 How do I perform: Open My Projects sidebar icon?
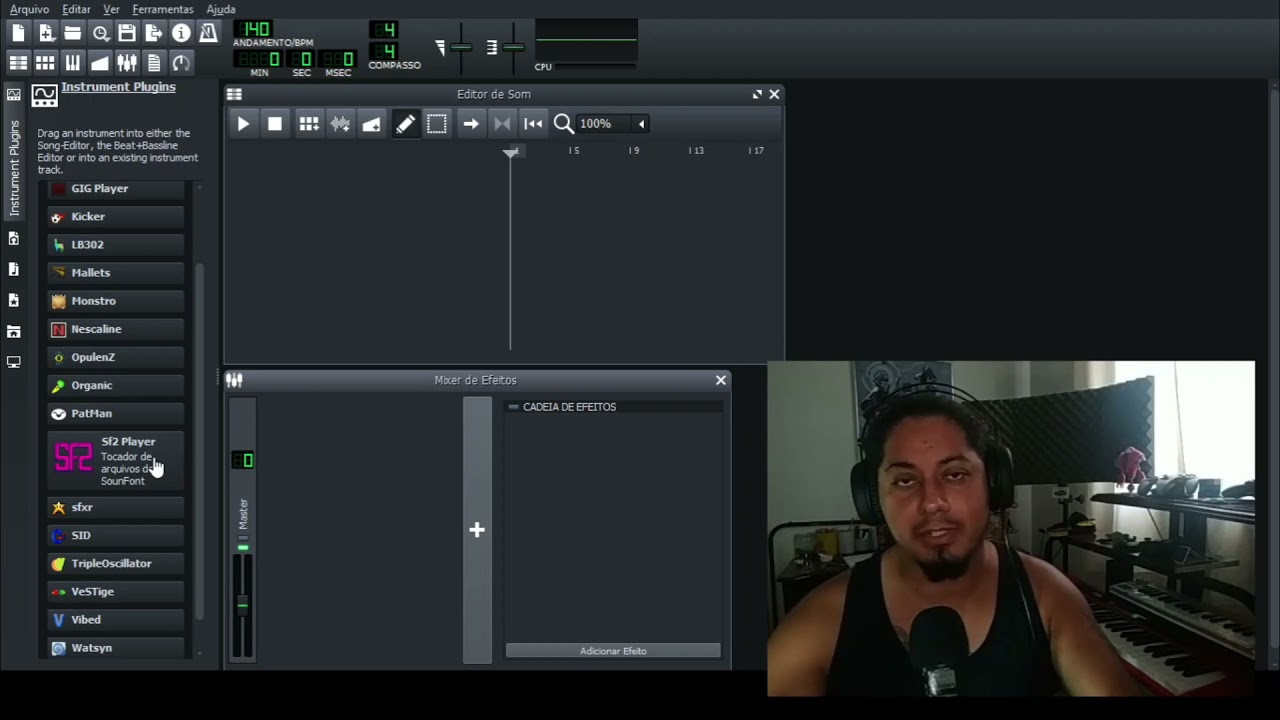click(14, 239)
